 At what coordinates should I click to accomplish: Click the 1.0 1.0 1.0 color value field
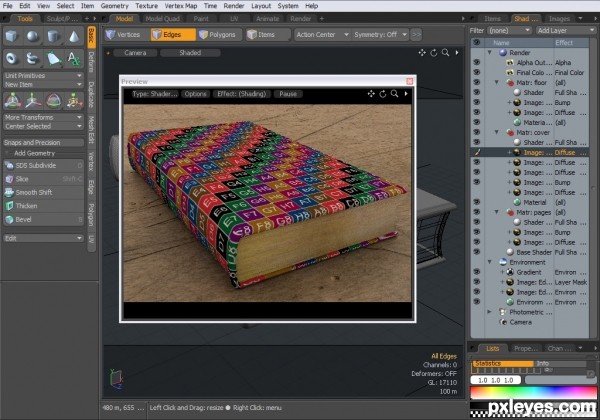point(496,380)
